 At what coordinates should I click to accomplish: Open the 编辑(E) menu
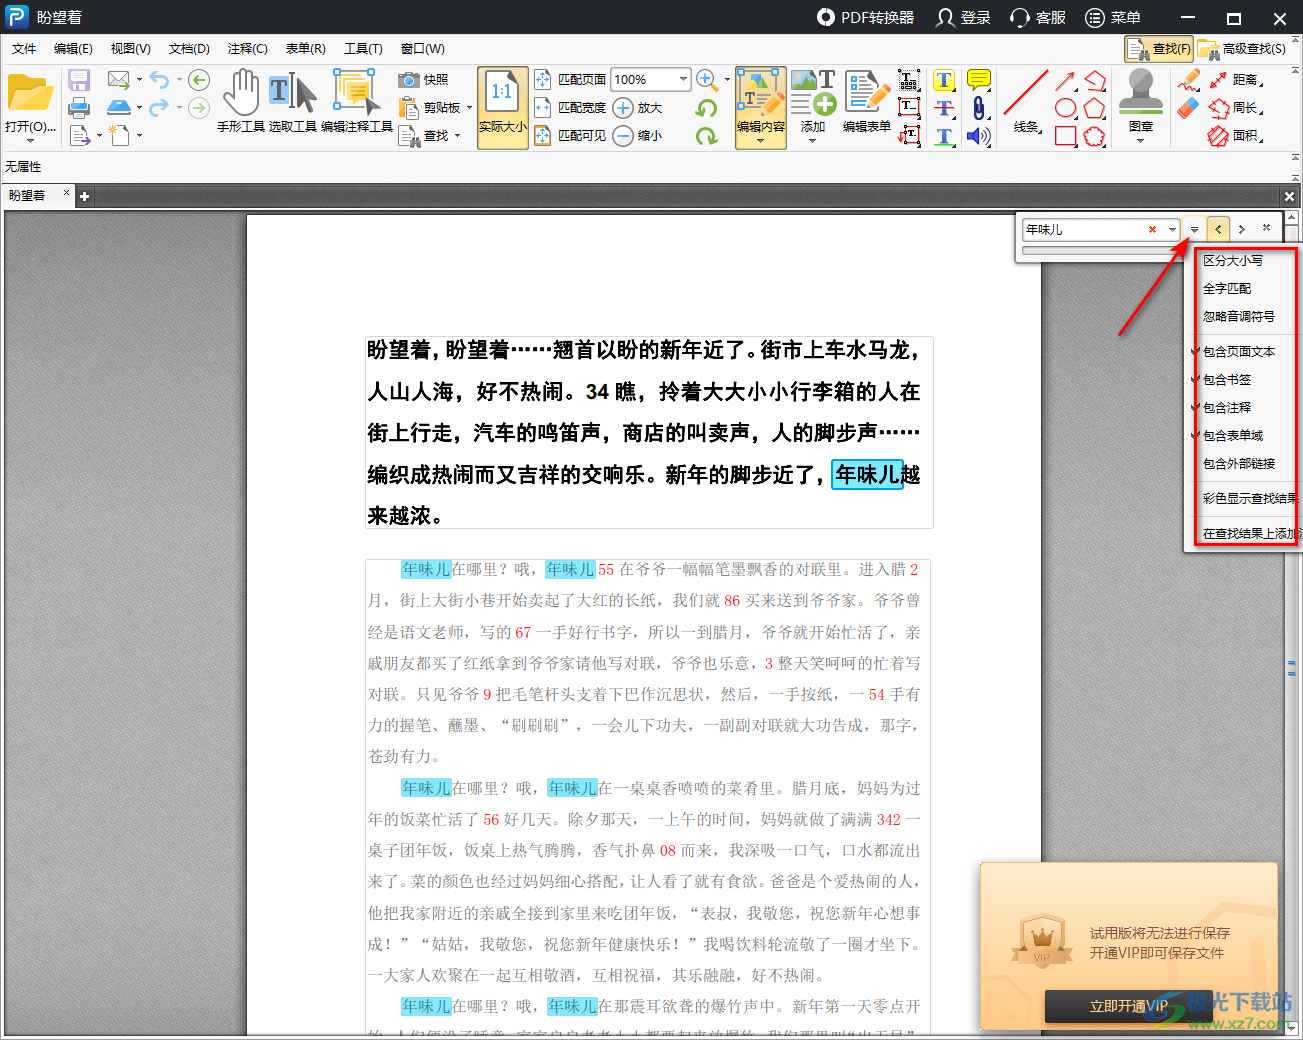73,48
